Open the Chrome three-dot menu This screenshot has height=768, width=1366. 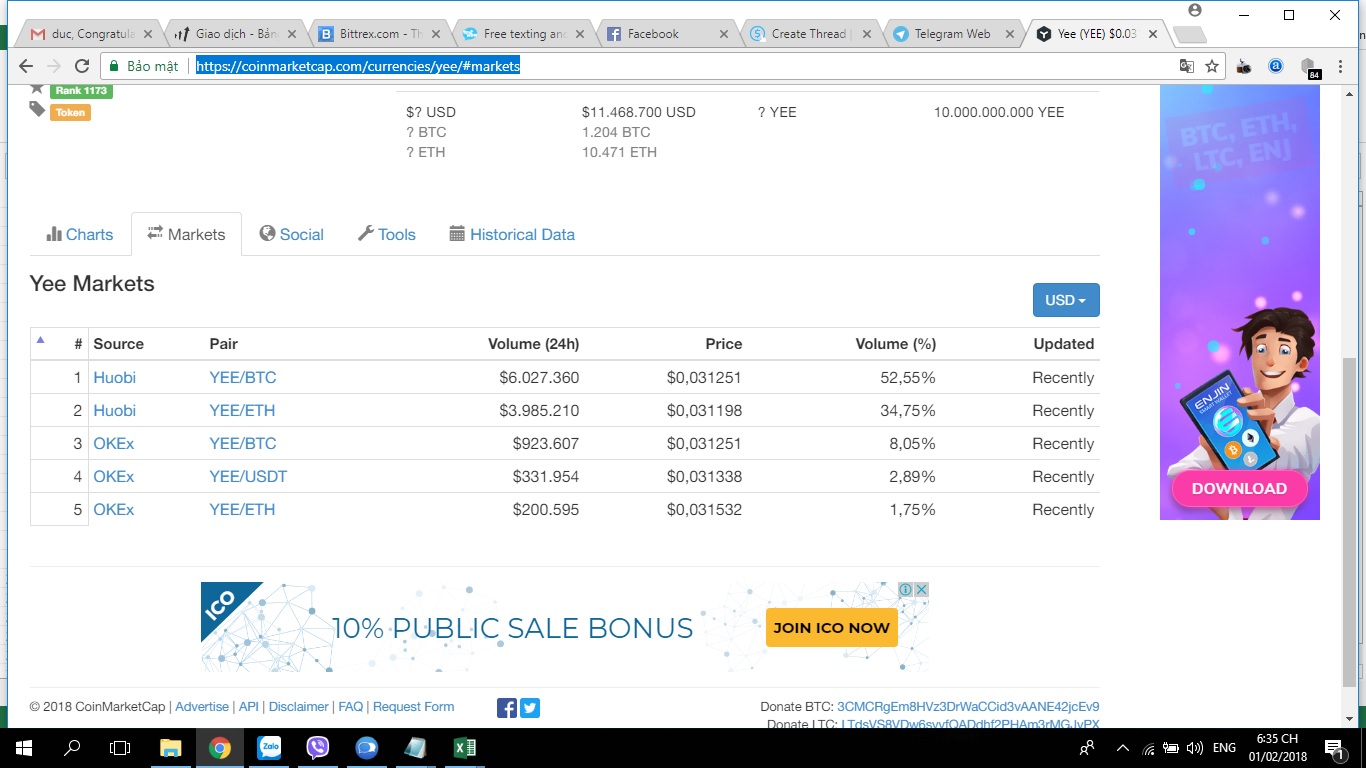(x=1342, y=66)
